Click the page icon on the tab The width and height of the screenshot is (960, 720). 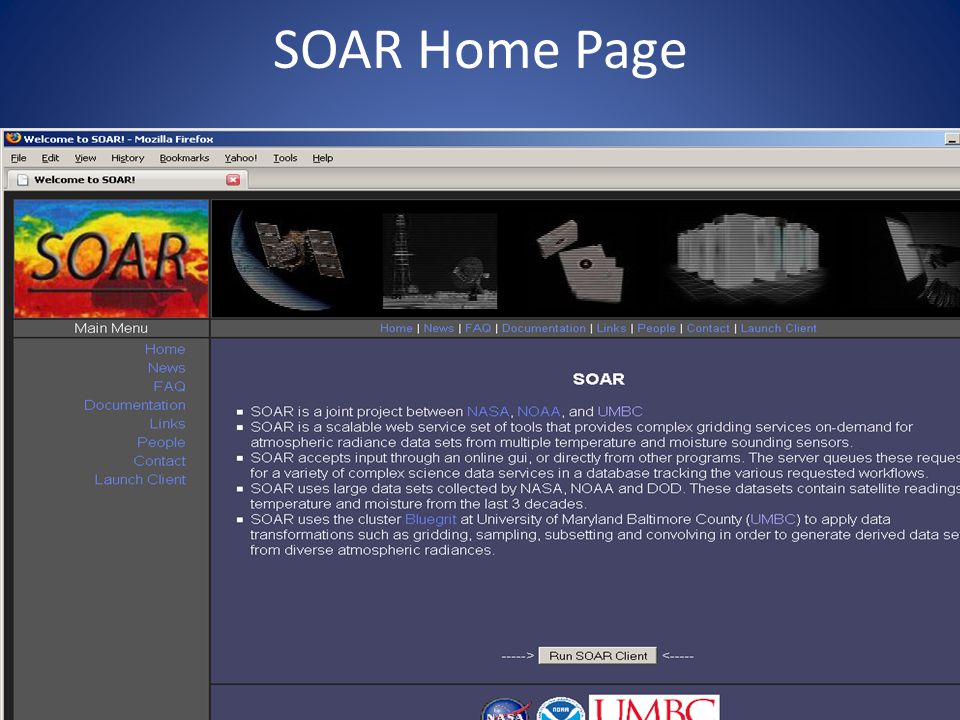(23, 179)
